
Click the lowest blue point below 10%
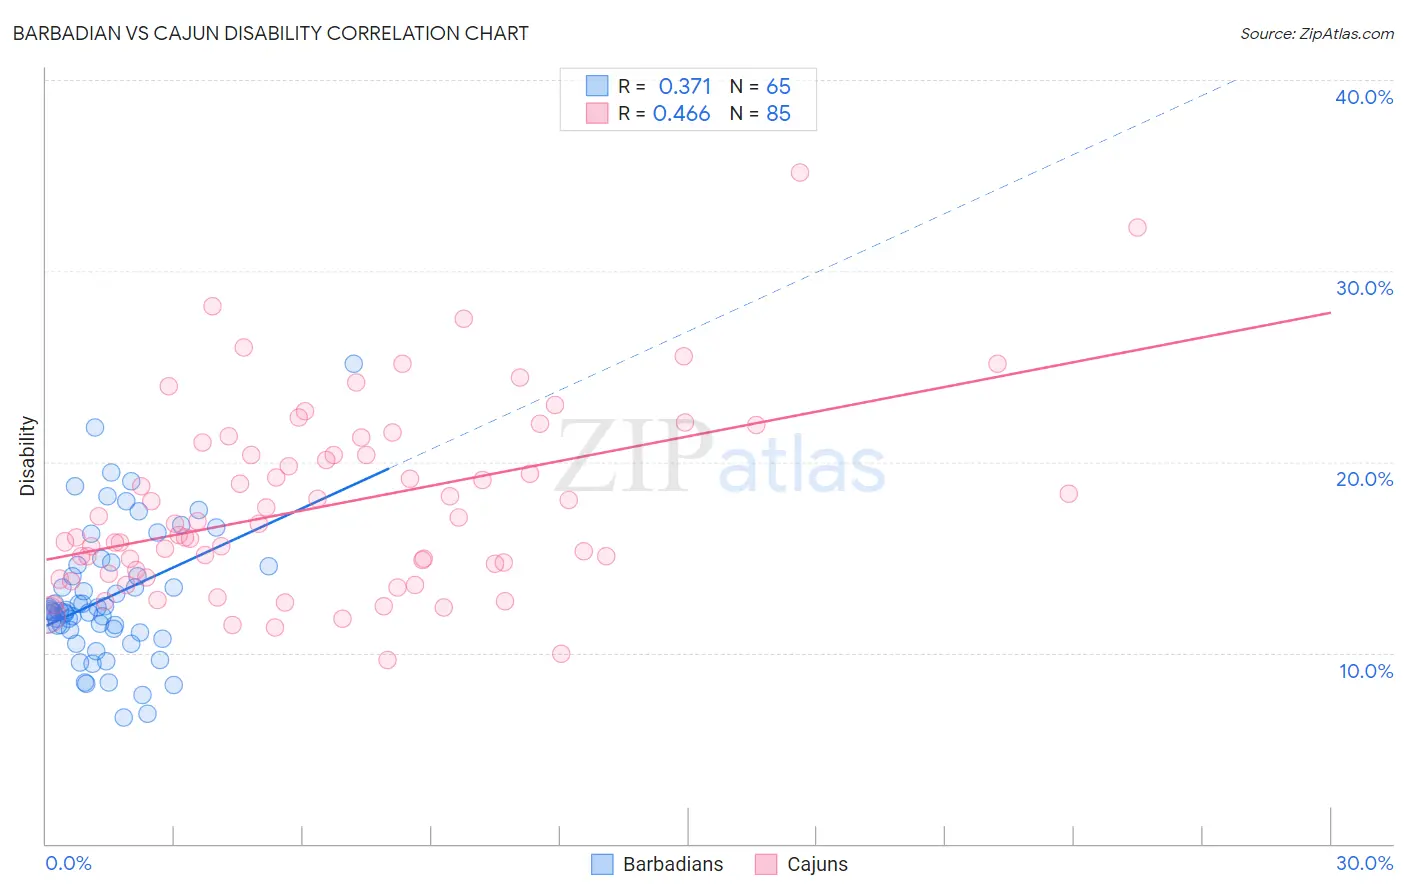point(124,717)
